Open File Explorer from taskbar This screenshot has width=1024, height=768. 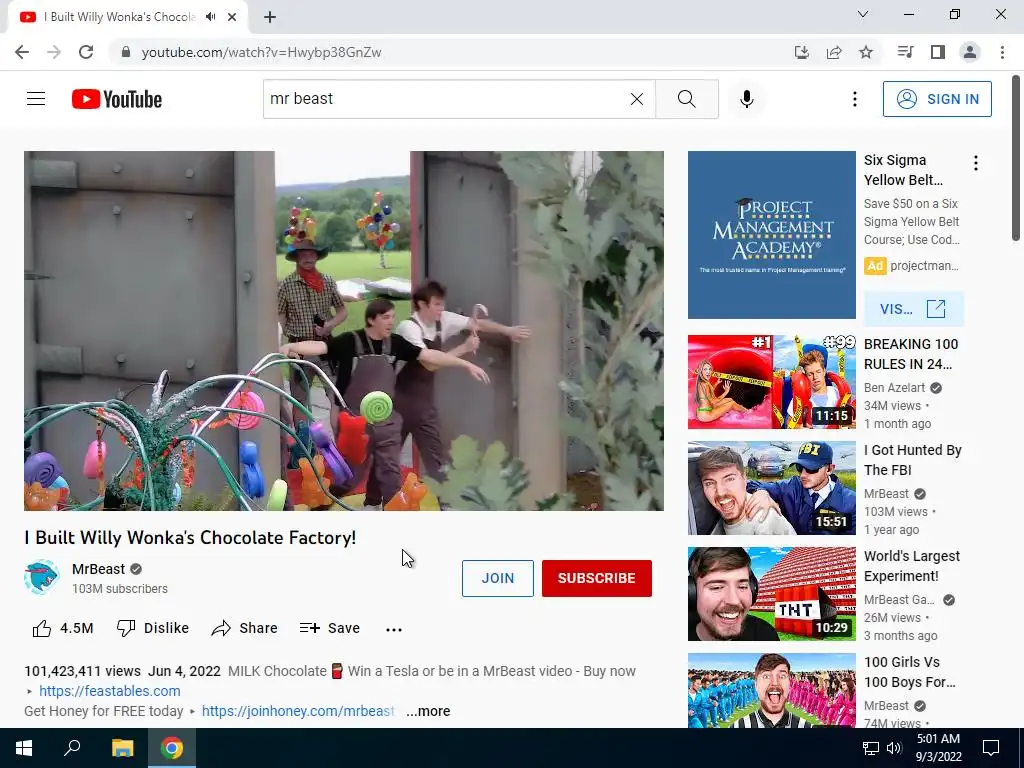pyautogui.click(x=122, y=748)
